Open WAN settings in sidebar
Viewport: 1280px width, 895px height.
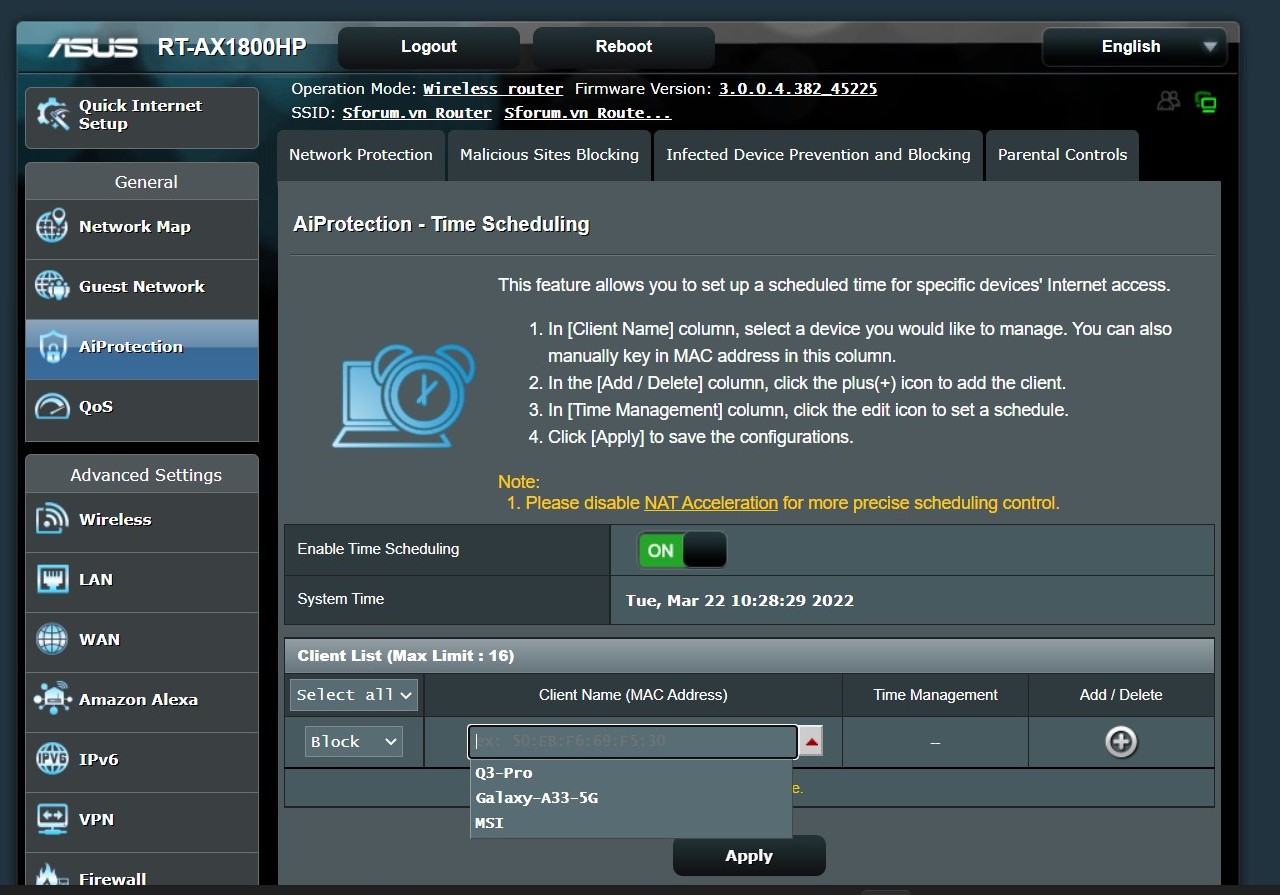[x=142, y=642]
